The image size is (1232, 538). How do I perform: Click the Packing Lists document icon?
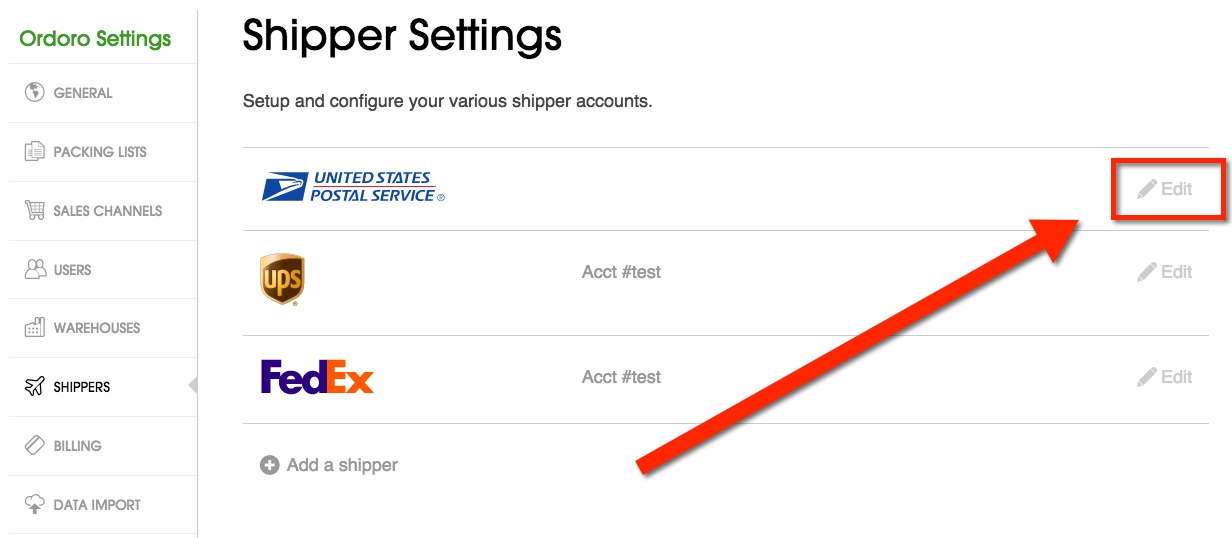click(x=35, y=152)
